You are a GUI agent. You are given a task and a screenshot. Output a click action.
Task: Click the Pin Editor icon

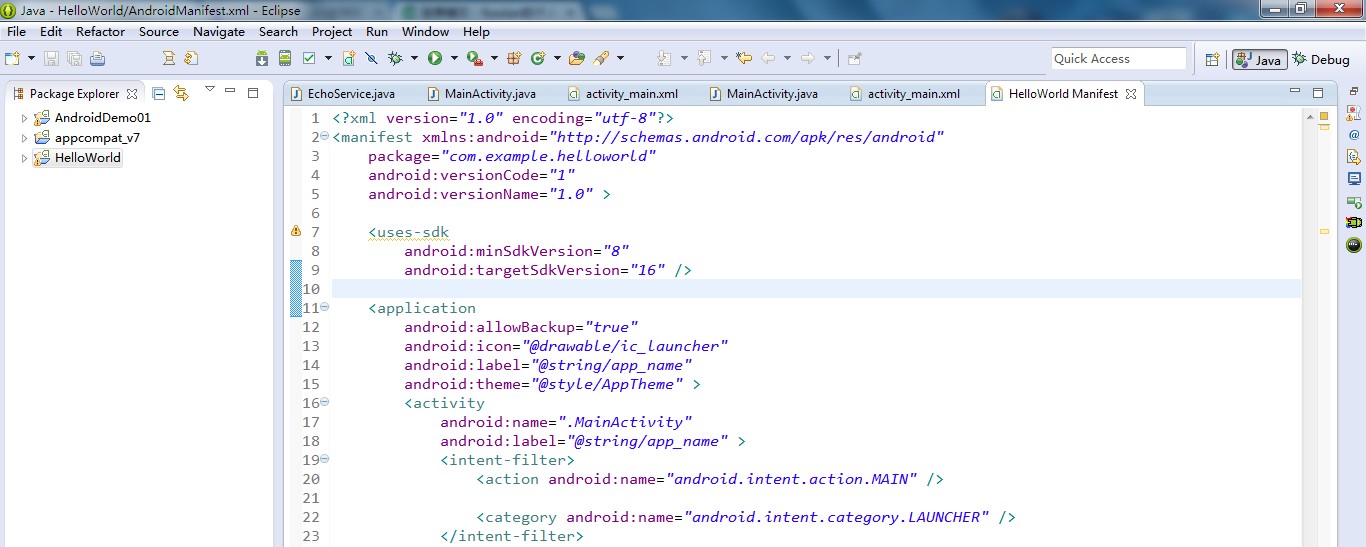[854, 59]
